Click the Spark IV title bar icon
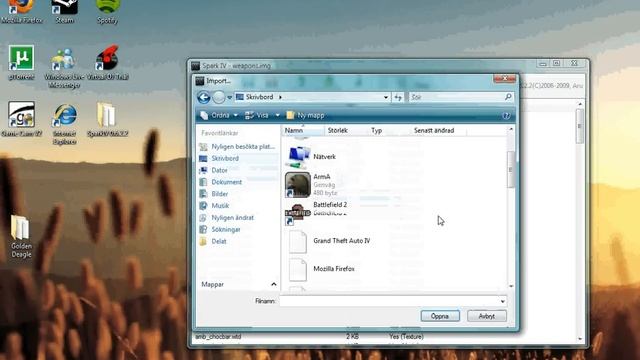This screenshot has width=640, height=360. tap(196, 66)
